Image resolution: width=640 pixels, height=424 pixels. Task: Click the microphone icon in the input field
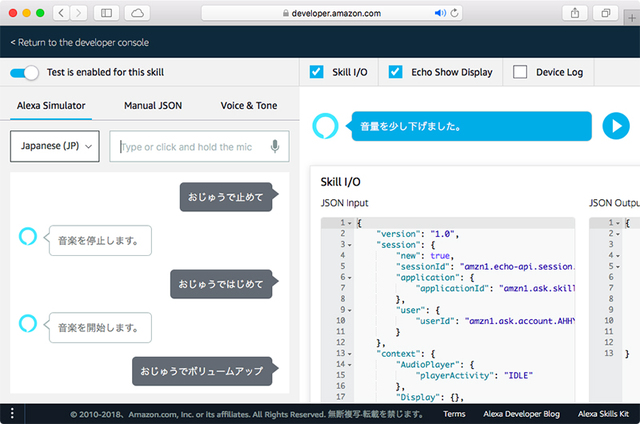[x=275, y=146]
